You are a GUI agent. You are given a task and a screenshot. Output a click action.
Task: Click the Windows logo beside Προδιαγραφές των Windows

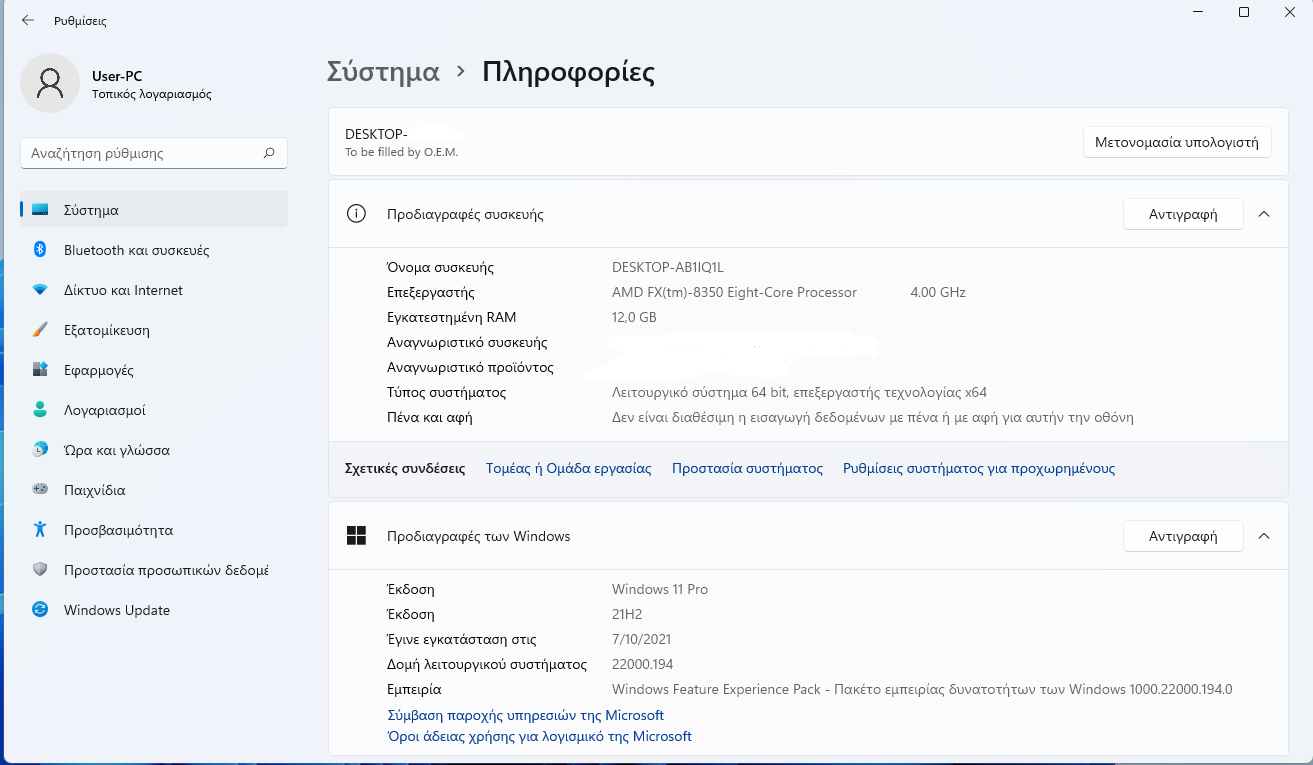(356, 536)
